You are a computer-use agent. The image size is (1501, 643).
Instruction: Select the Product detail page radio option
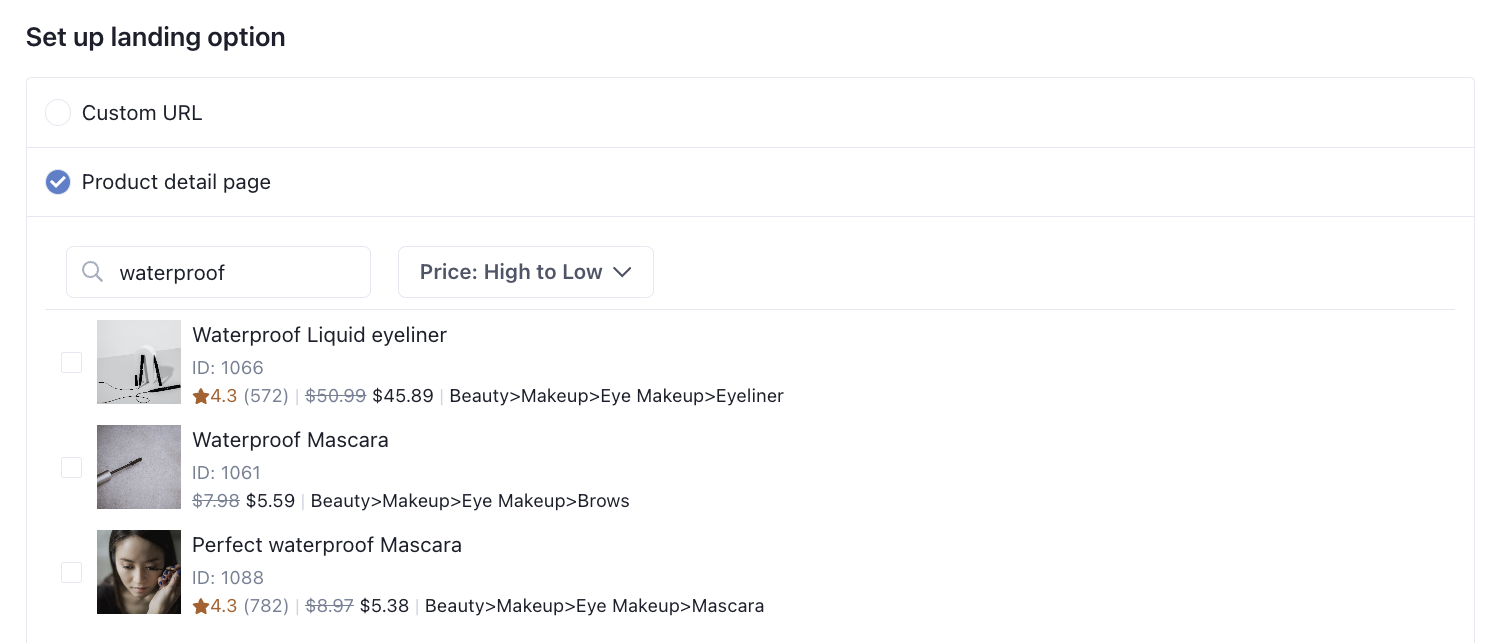58,182
